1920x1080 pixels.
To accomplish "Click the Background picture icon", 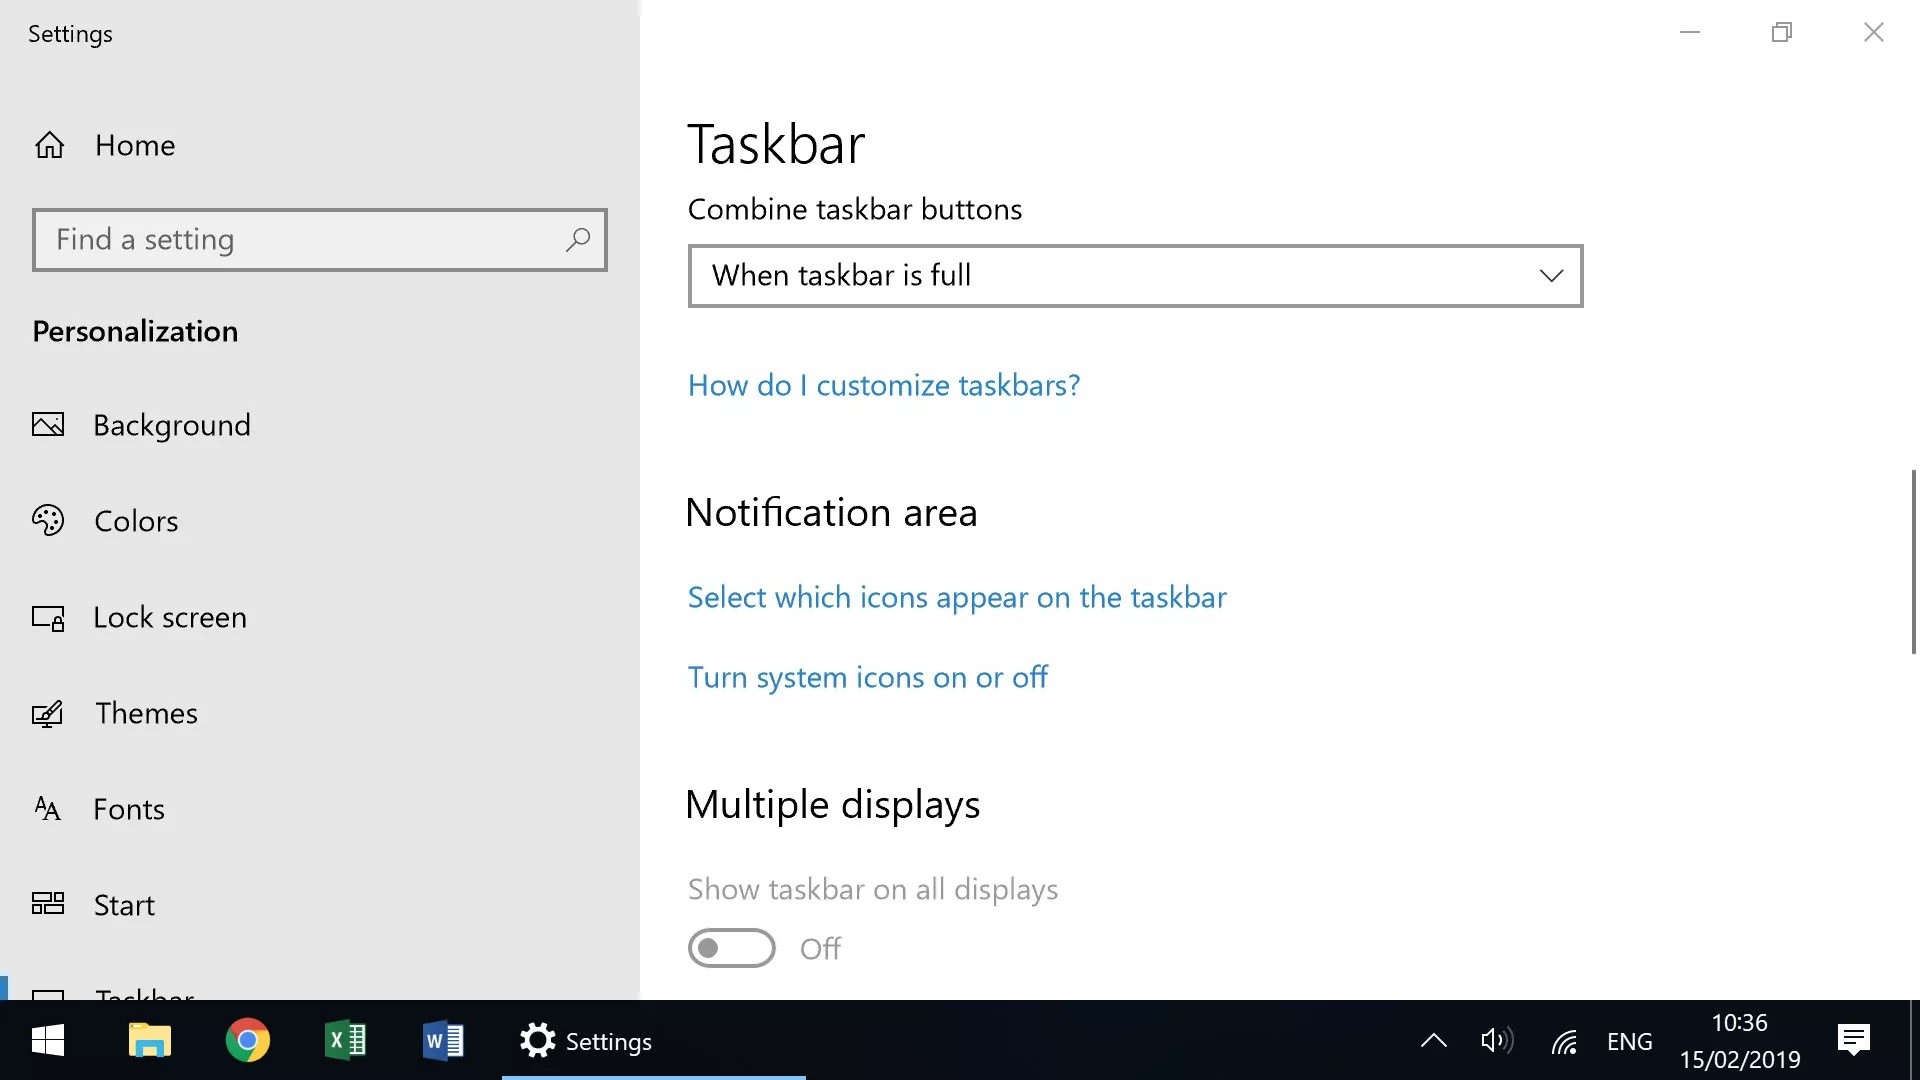I will coord(48,425).
